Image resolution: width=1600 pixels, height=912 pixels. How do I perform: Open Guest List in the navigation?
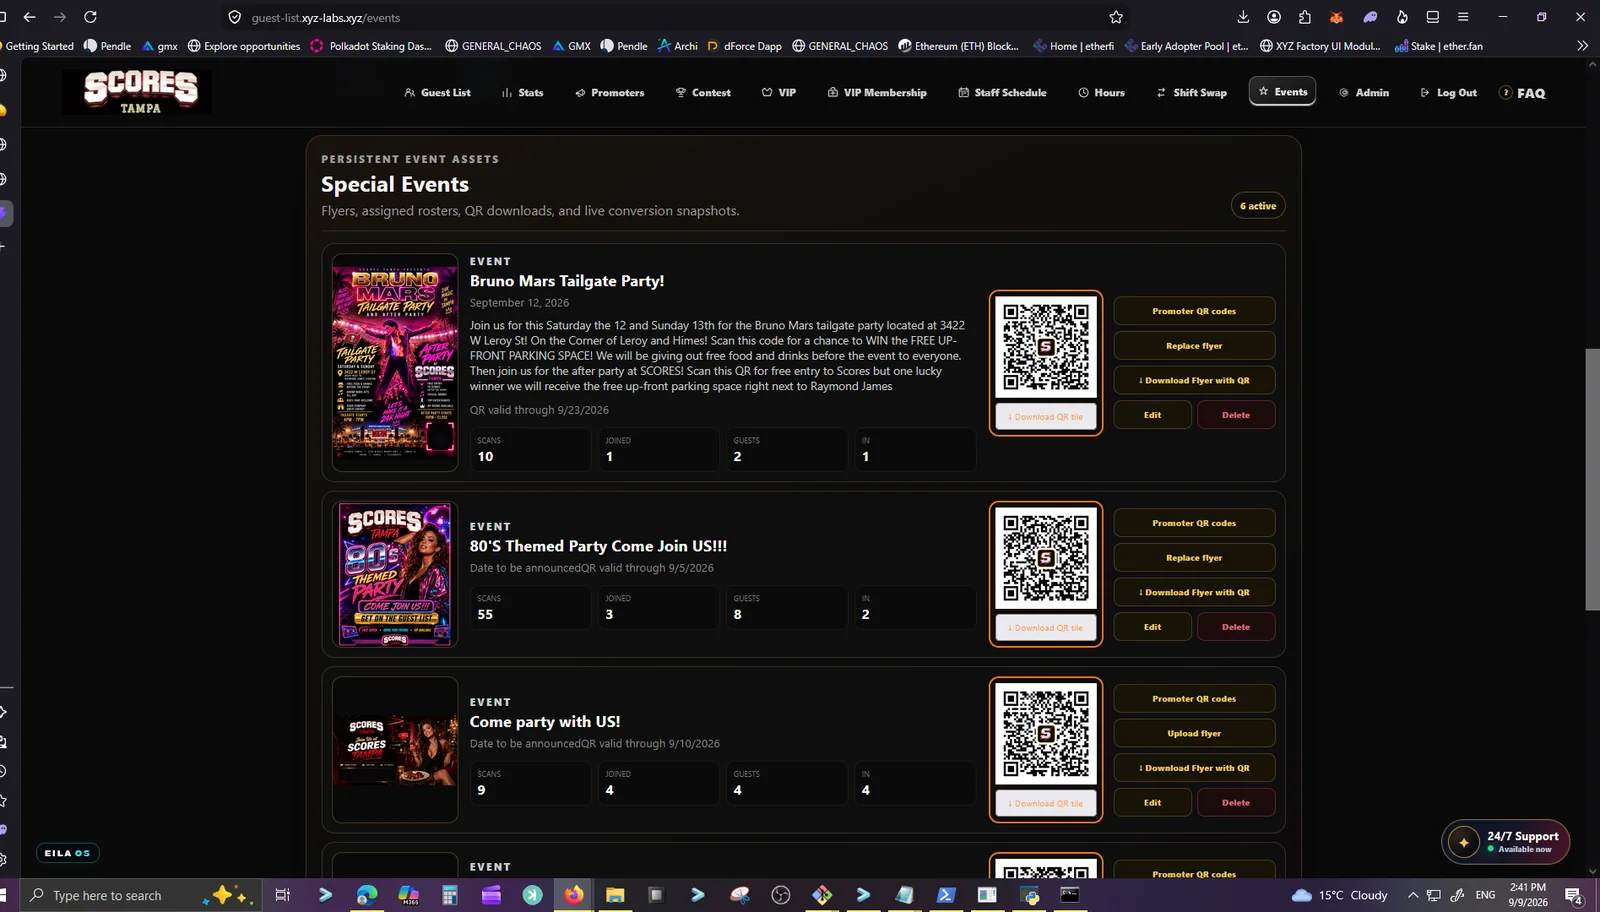click(437, 92)
